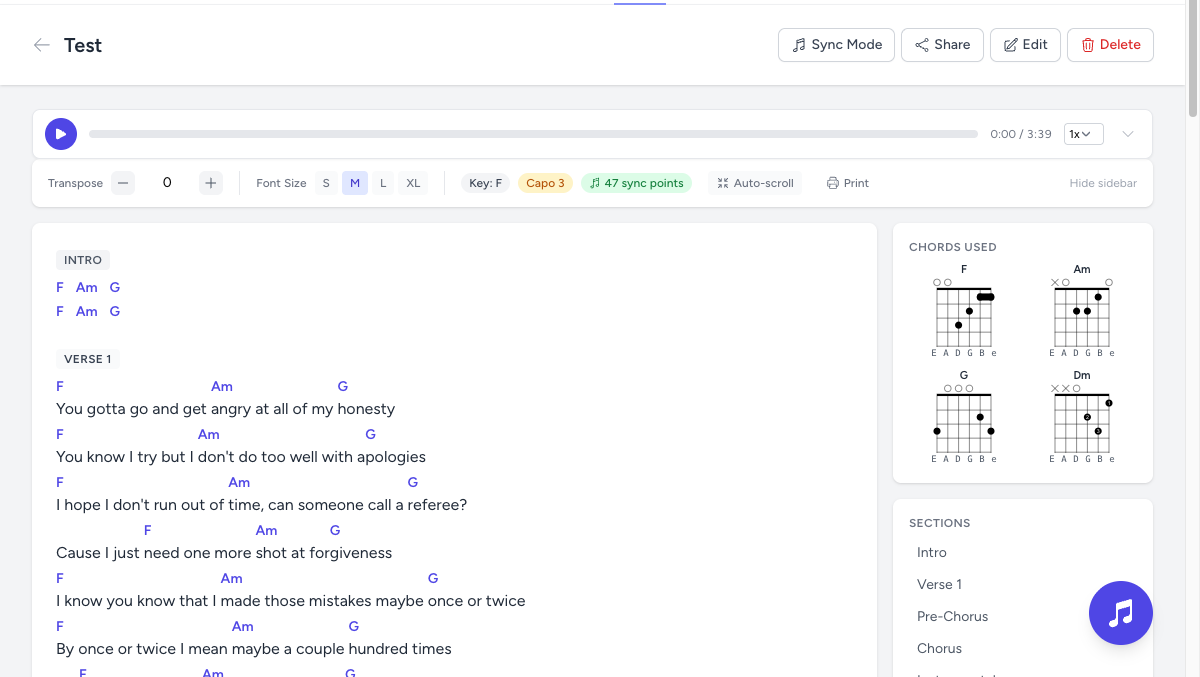Open Sync Mode
Image resolution: width=1200 pixels, height=677 pixels.
pyautogui.click(x=836, y=44)
